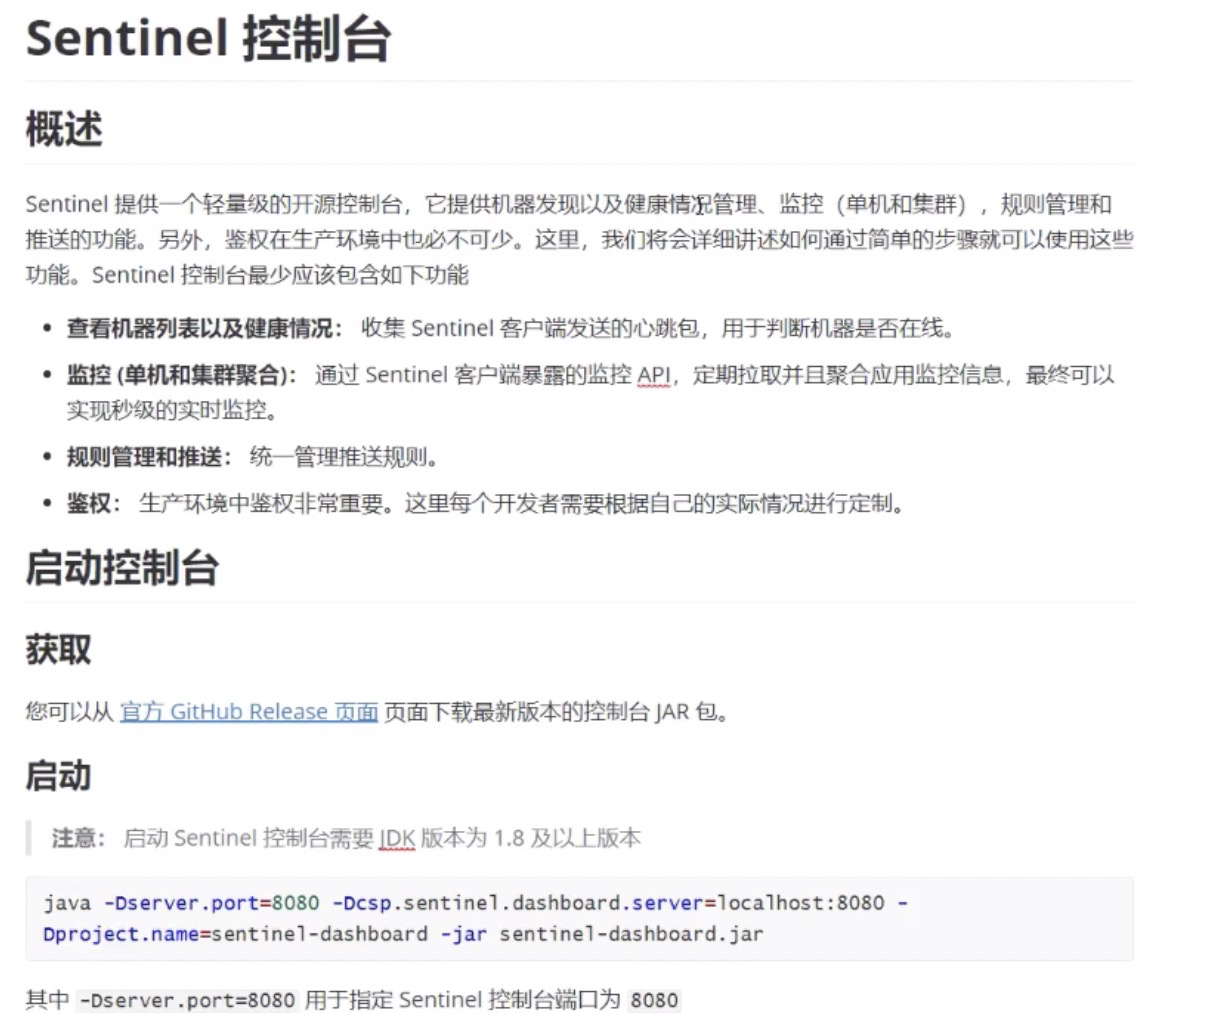Click Dproject.name=sentinel-dashboard in the code block
The image size is (1206, 1014).
235,934
